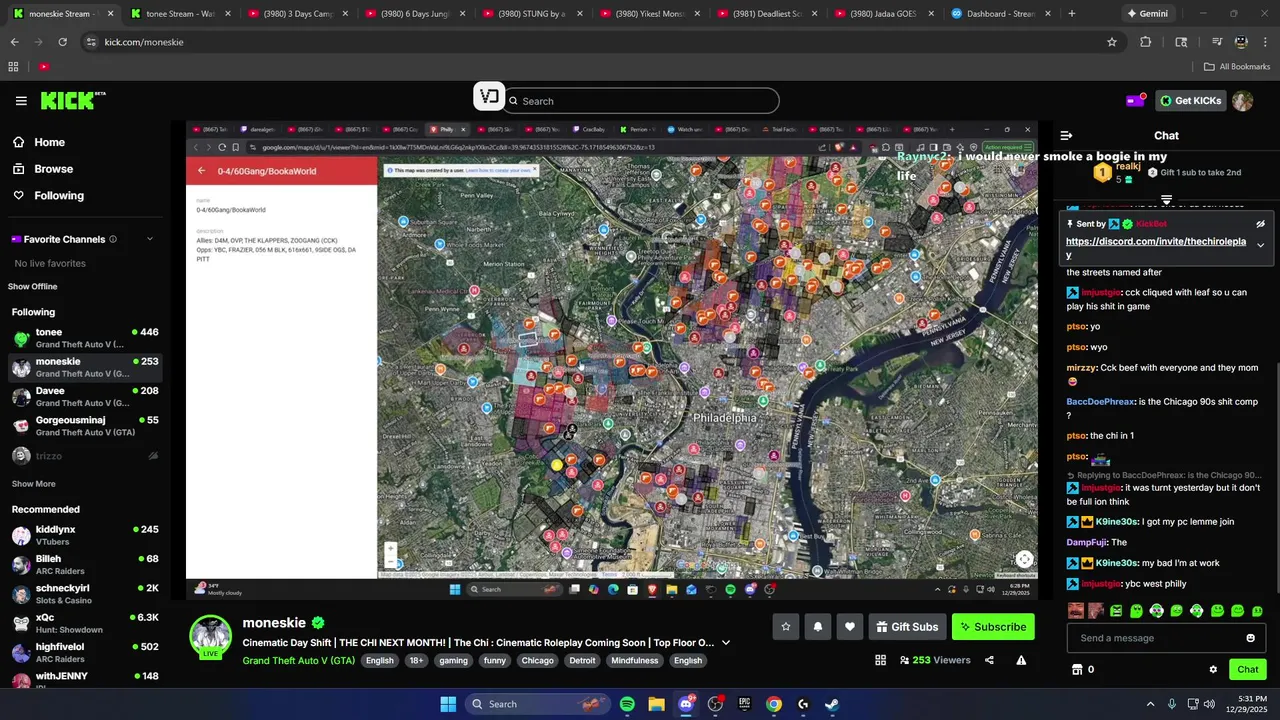Click the Kick logo
This screenshot has width=1280, height=720.
[x=73, y=100]
